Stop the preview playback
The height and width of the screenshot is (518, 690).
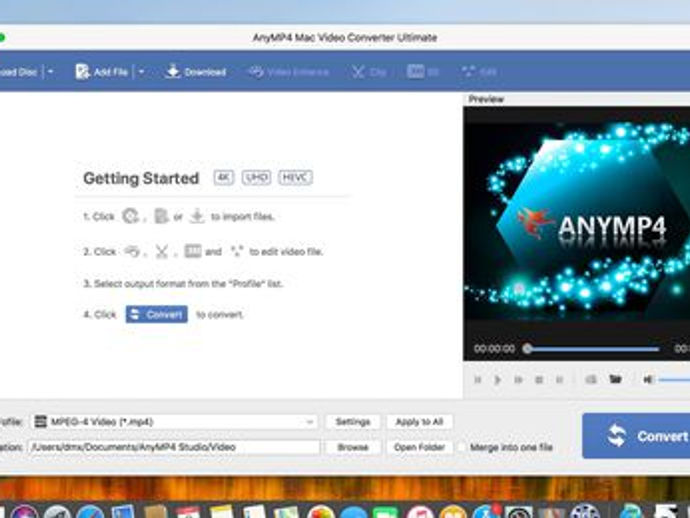539,380
